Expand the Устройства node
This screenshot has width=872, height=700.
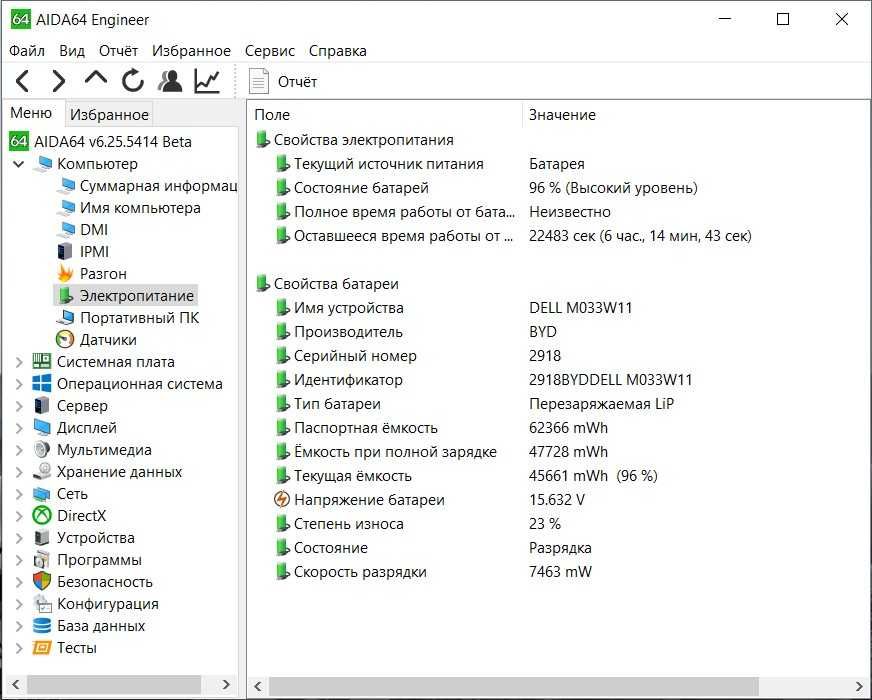click(18, 538)
